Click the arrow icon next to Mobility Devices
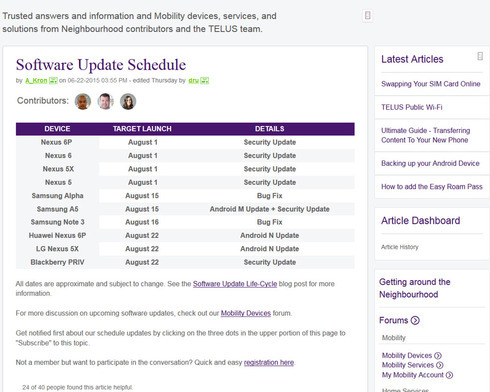The image size is (490, 392). click(438, 356)
